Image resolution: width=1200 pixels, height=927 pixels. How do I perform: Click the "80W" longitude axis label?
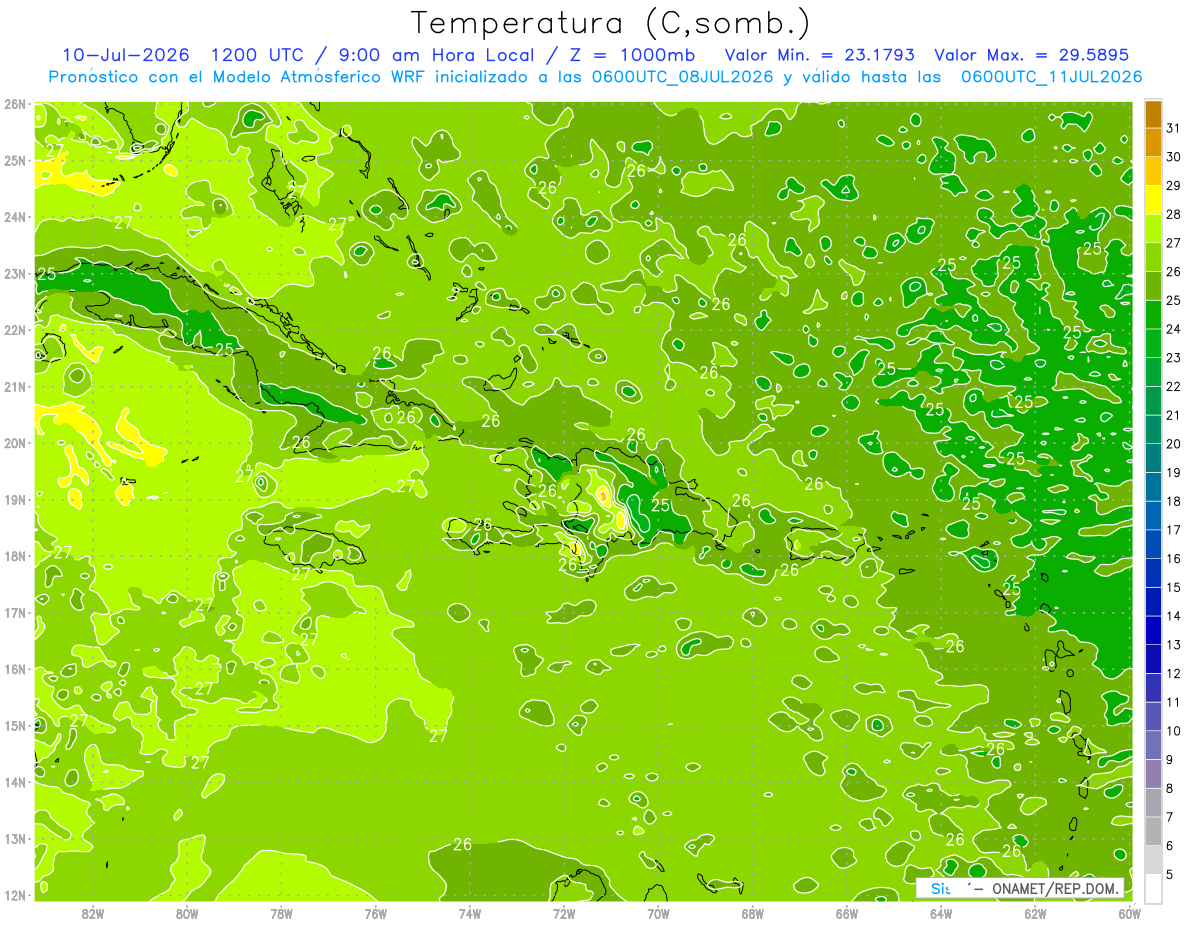point(187,913)
